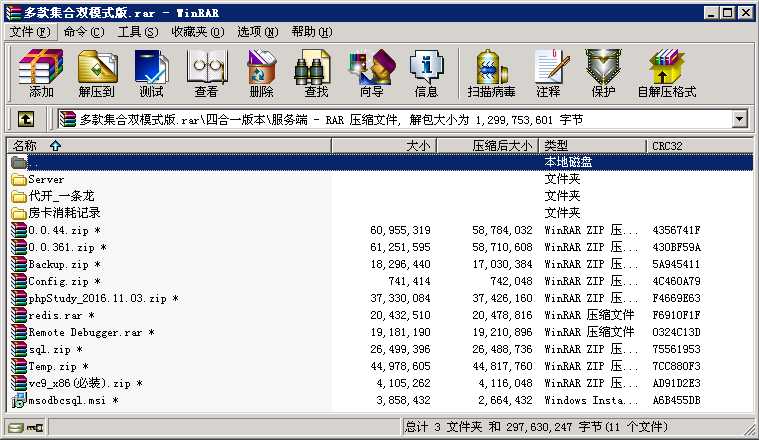Click the Extract To (解压到) icon
The image size is (759, 440).
(x=97, y=73)
